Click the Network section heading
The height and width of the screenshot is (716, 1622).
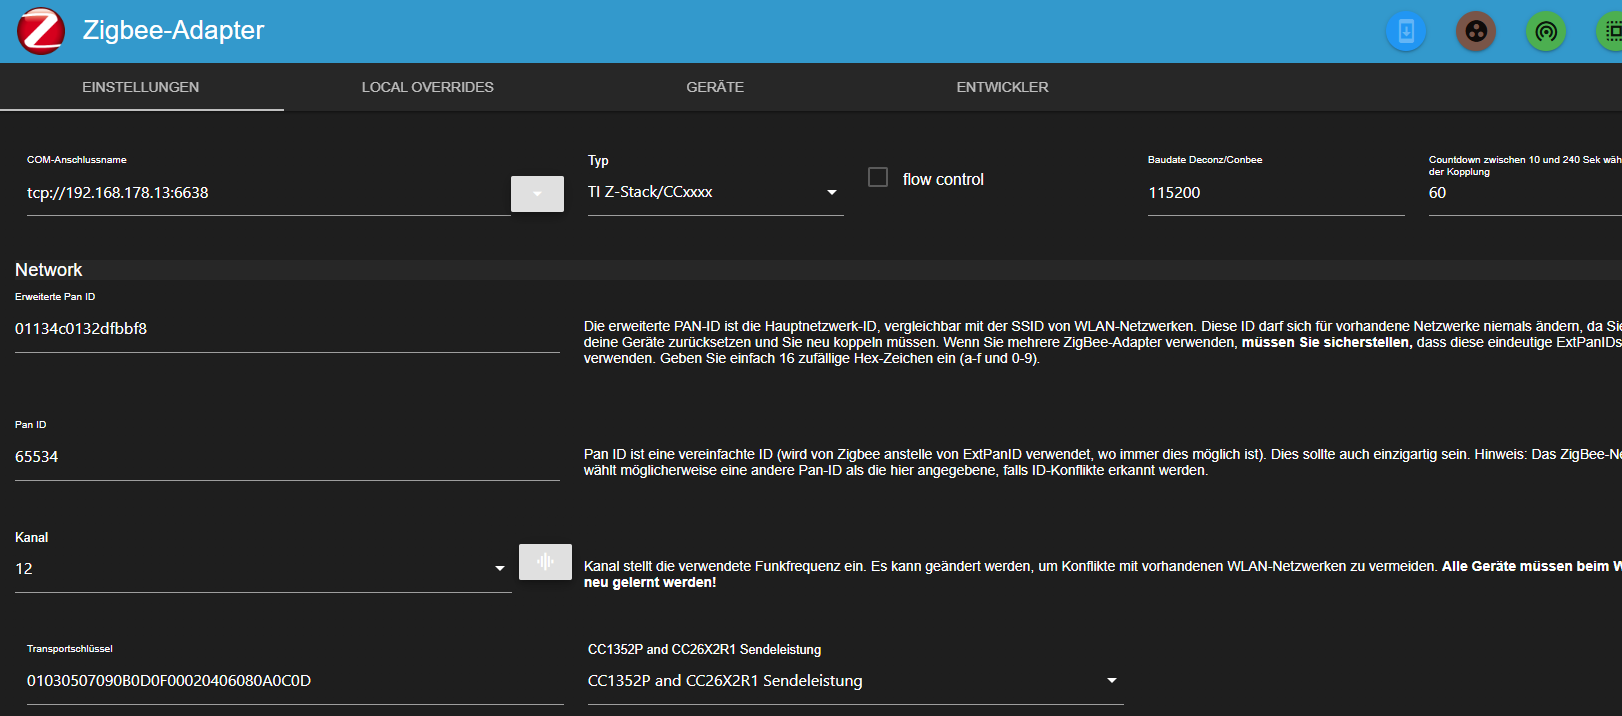(49, 270)
